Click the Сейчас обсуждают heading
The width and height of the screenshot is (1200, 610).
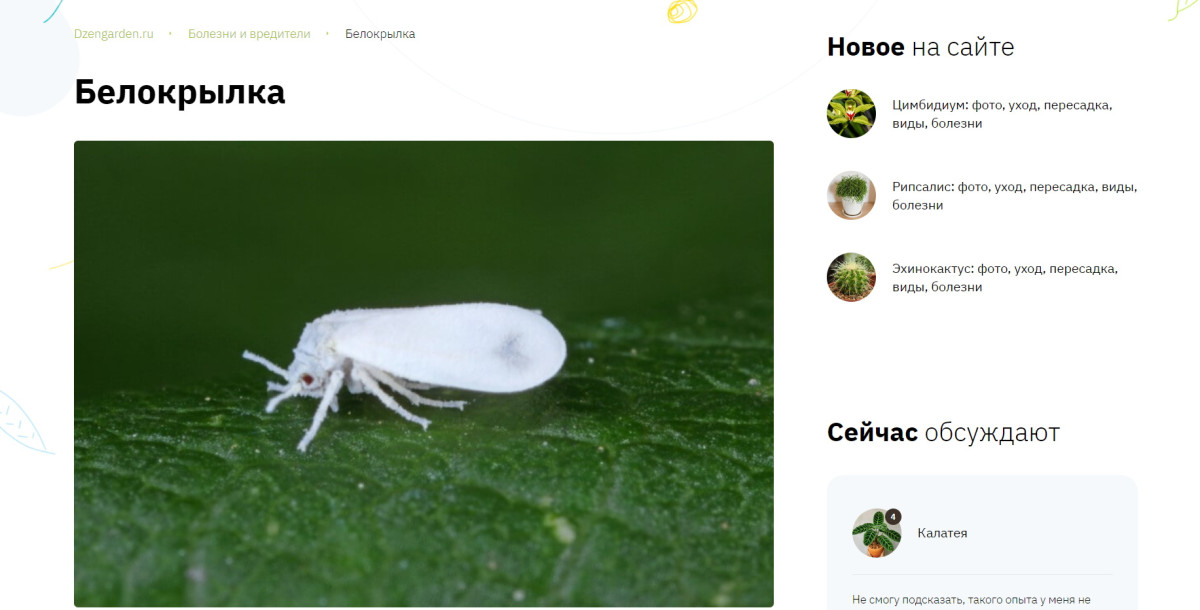tap(943, 432)
